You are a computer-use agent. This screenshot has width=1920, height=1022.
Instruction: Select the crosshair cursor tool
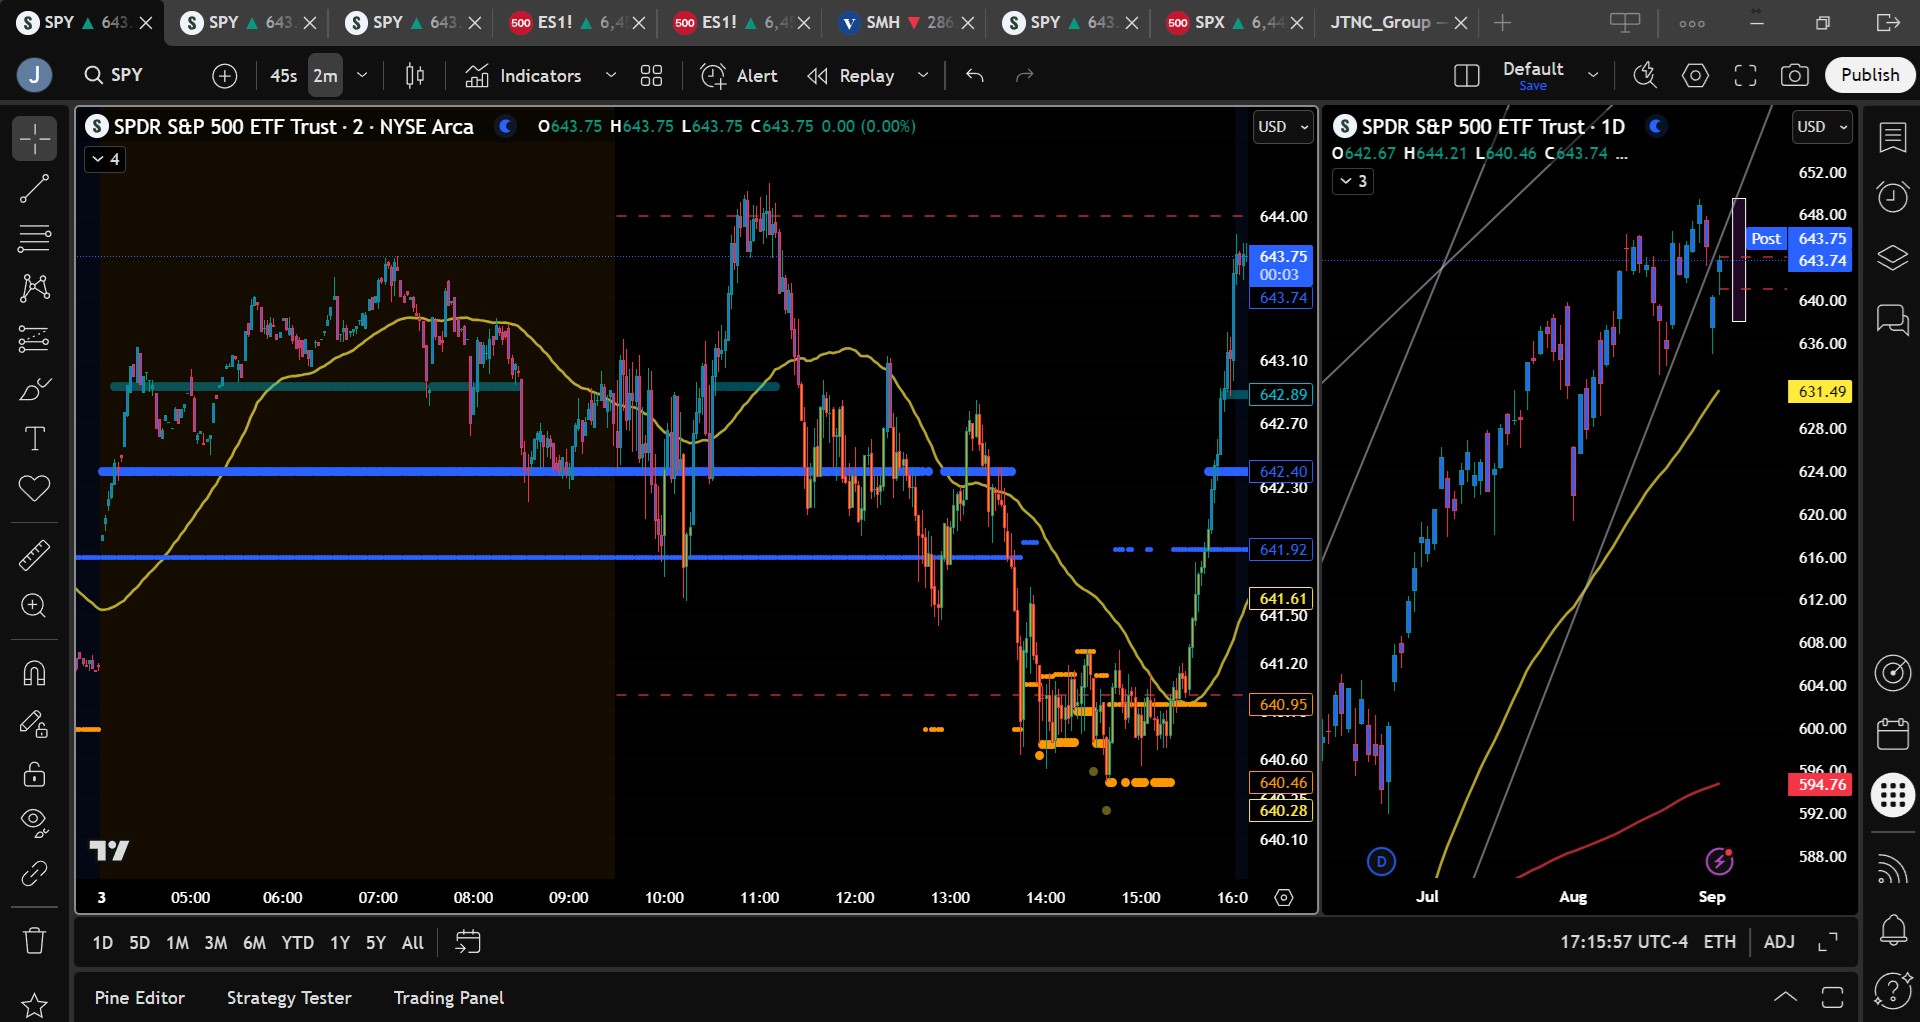pyautogui.click(x=34, y=139)
